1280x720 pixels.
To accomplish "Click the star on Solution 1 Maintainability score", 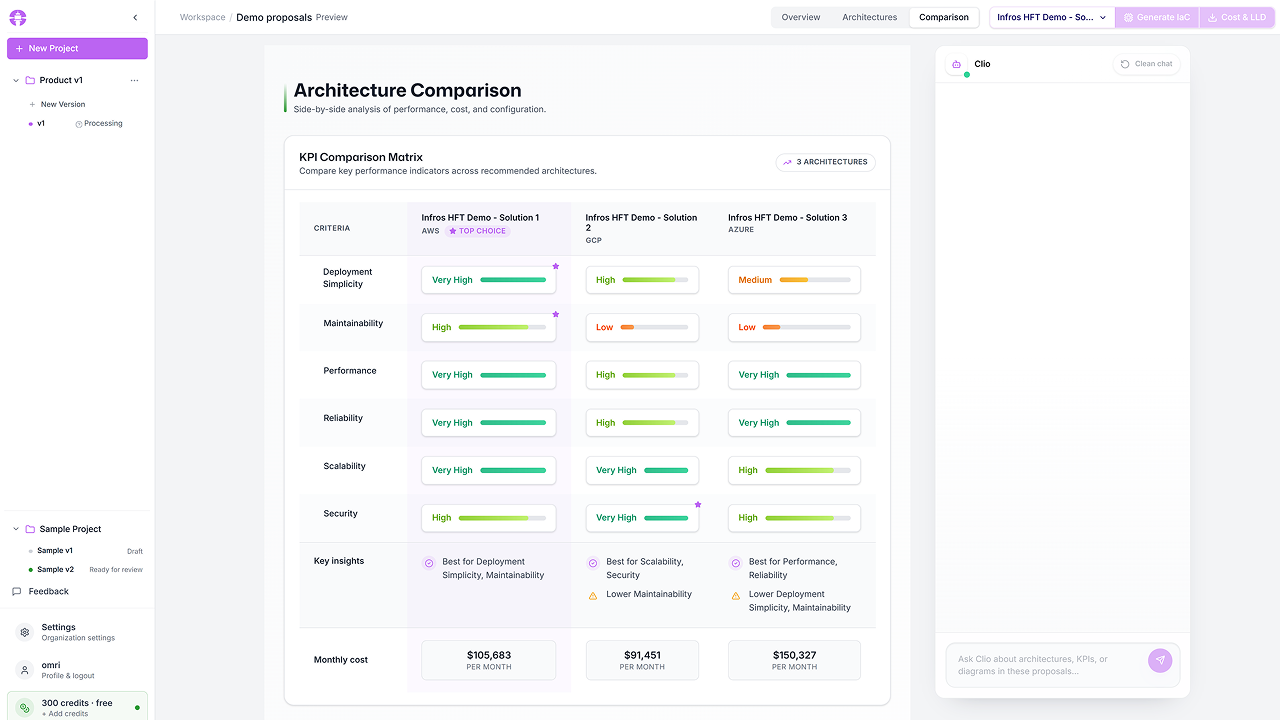I will pos(556,314).
